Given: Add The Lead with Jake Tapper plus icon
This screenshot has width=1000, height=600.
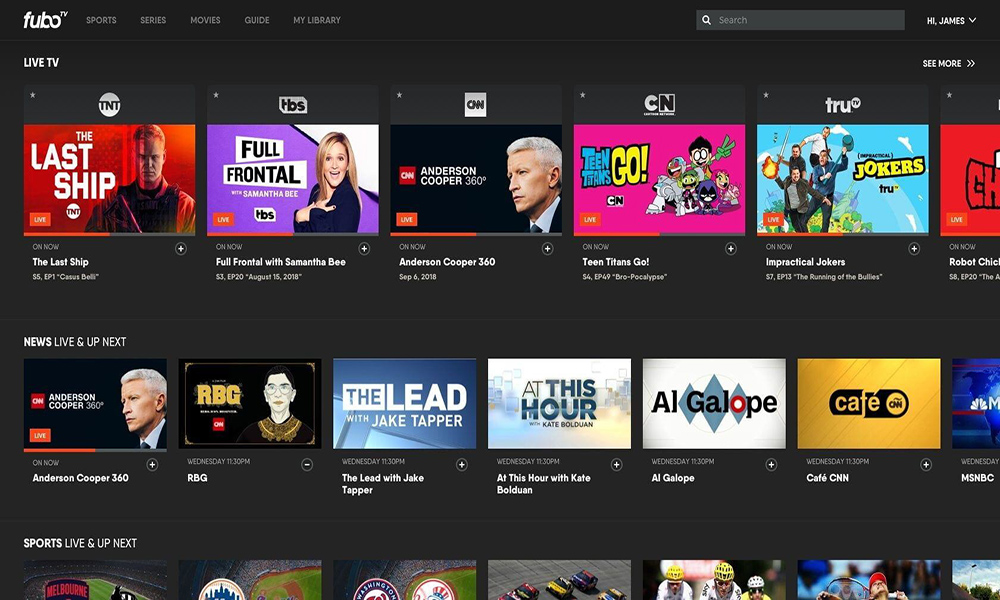Looking at the screenshot, I should 462,465.
